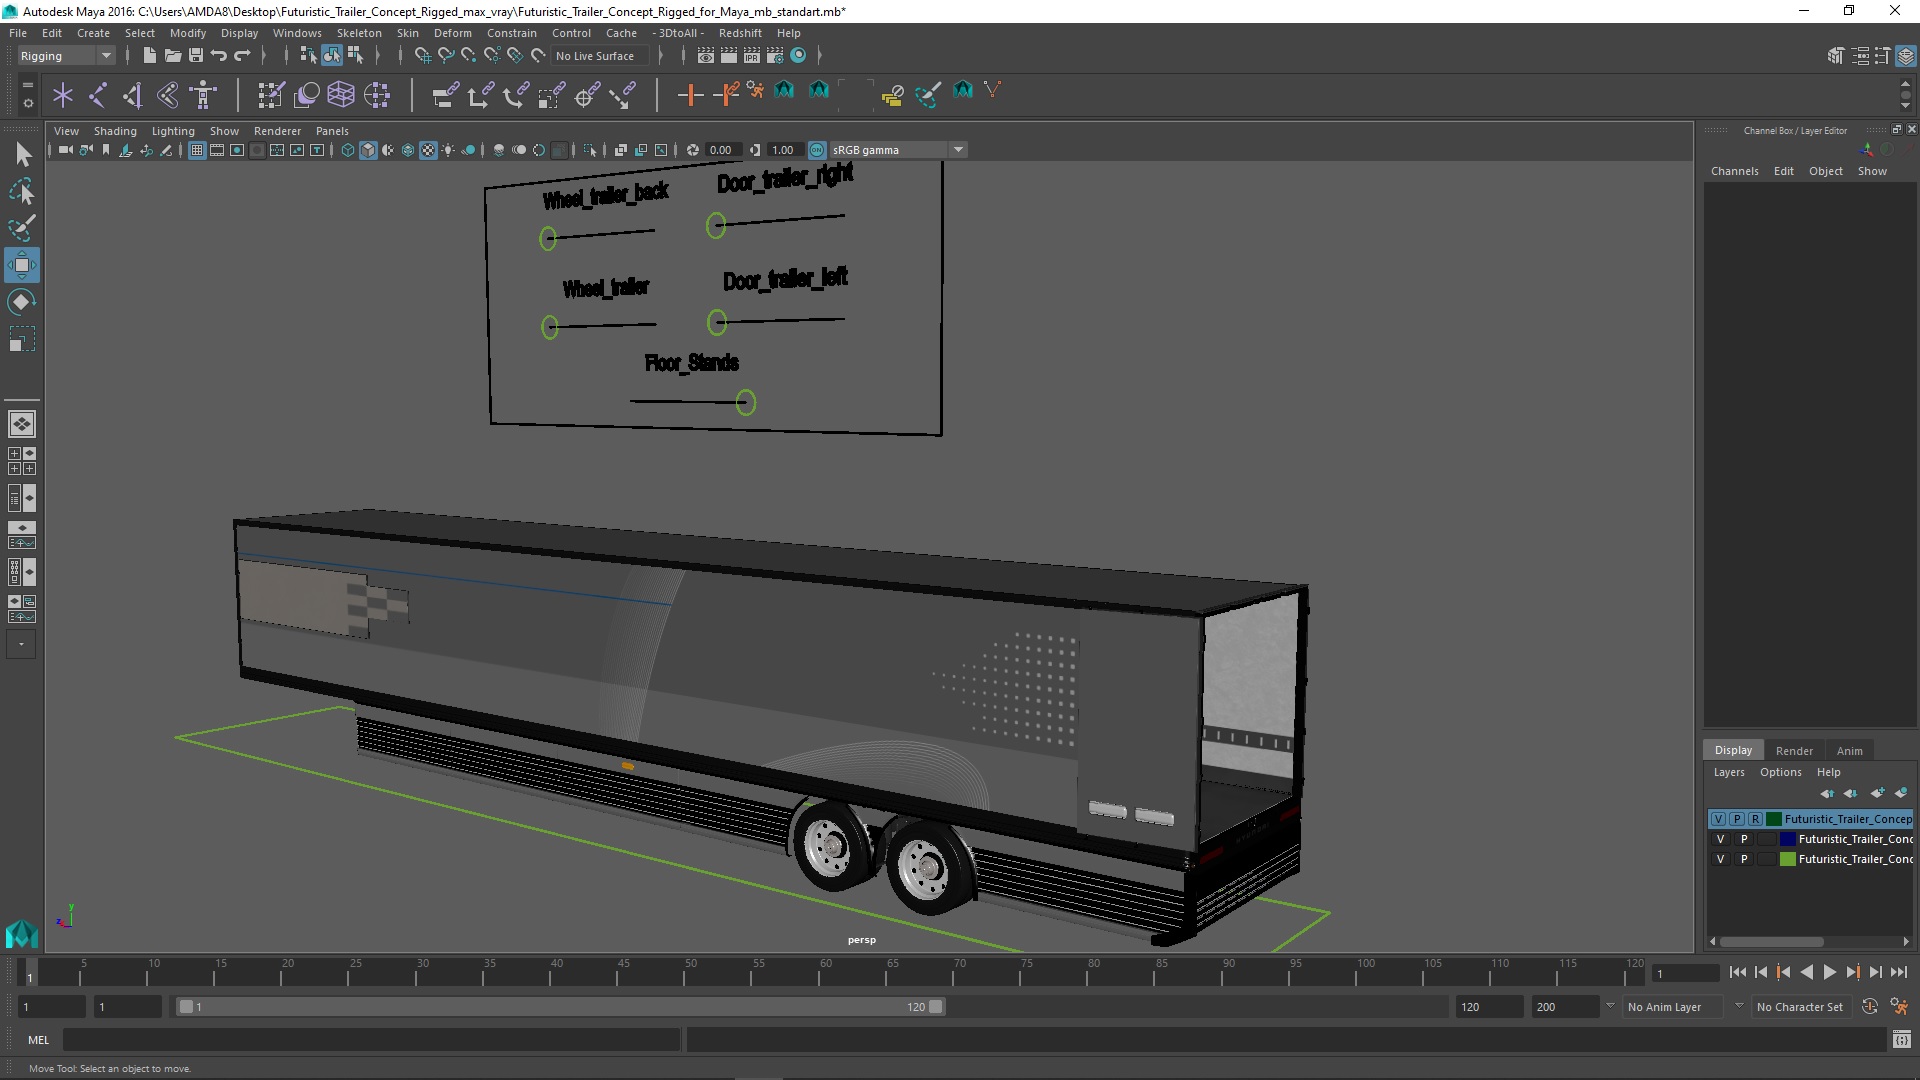Open the Channels menu in Channel Box
Image resolution: width=1920 pixels, height=1080 pixels.
(1734, 171)
